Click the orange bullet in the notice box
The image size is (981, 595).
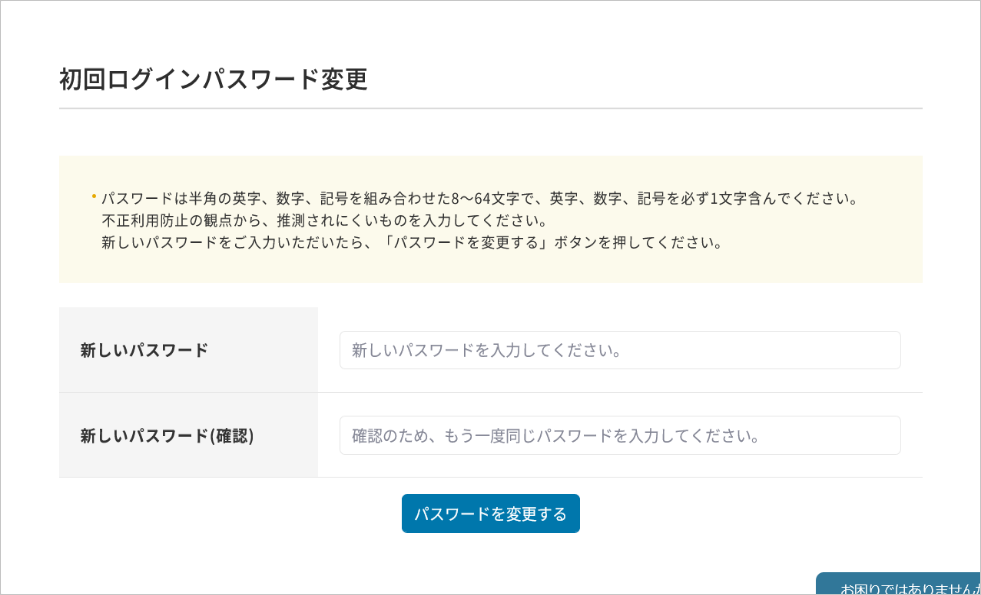coord(94,195)
